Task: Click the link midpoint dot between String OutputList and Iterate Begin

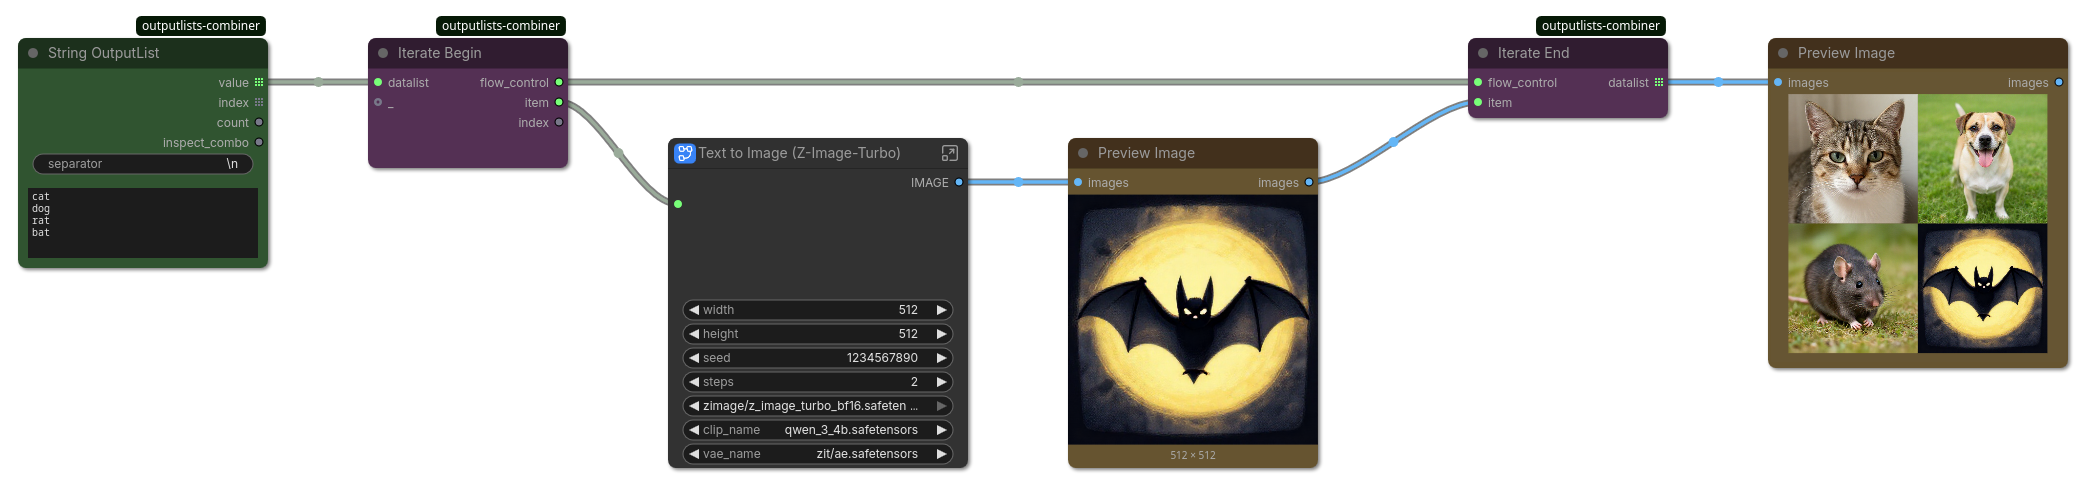Action: (x=319, y=82)
